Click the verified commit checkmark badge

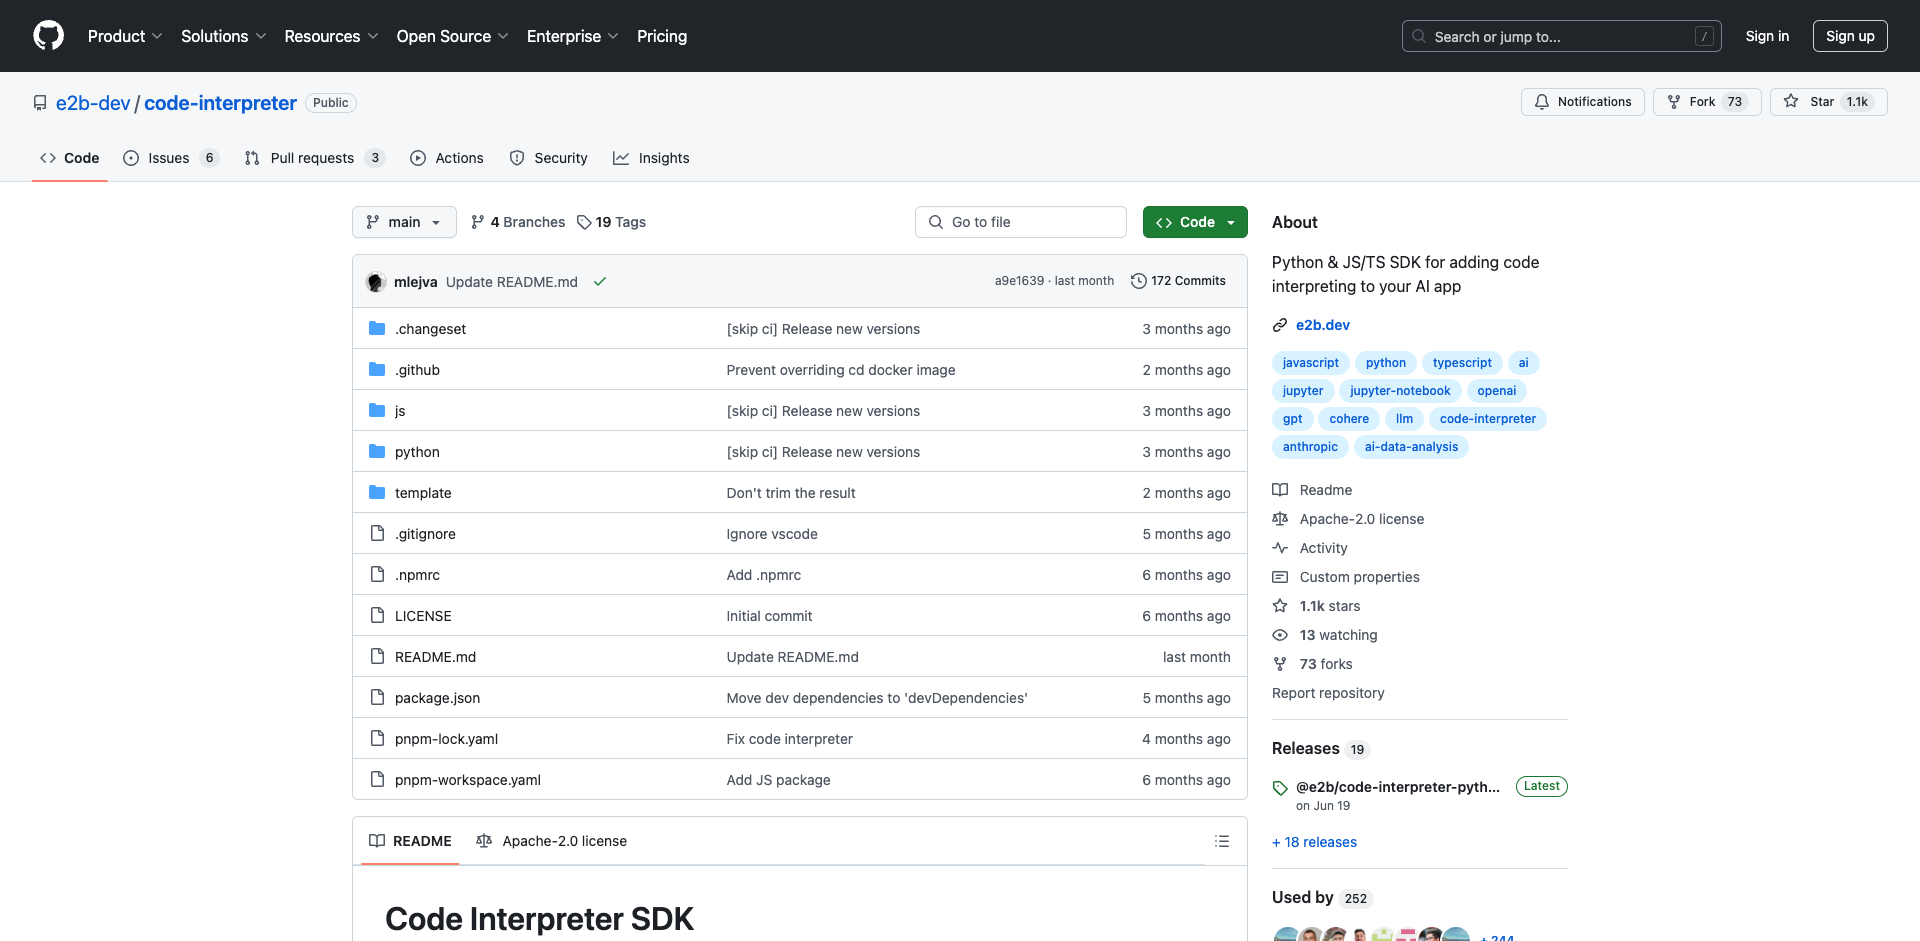click(599, 281)
